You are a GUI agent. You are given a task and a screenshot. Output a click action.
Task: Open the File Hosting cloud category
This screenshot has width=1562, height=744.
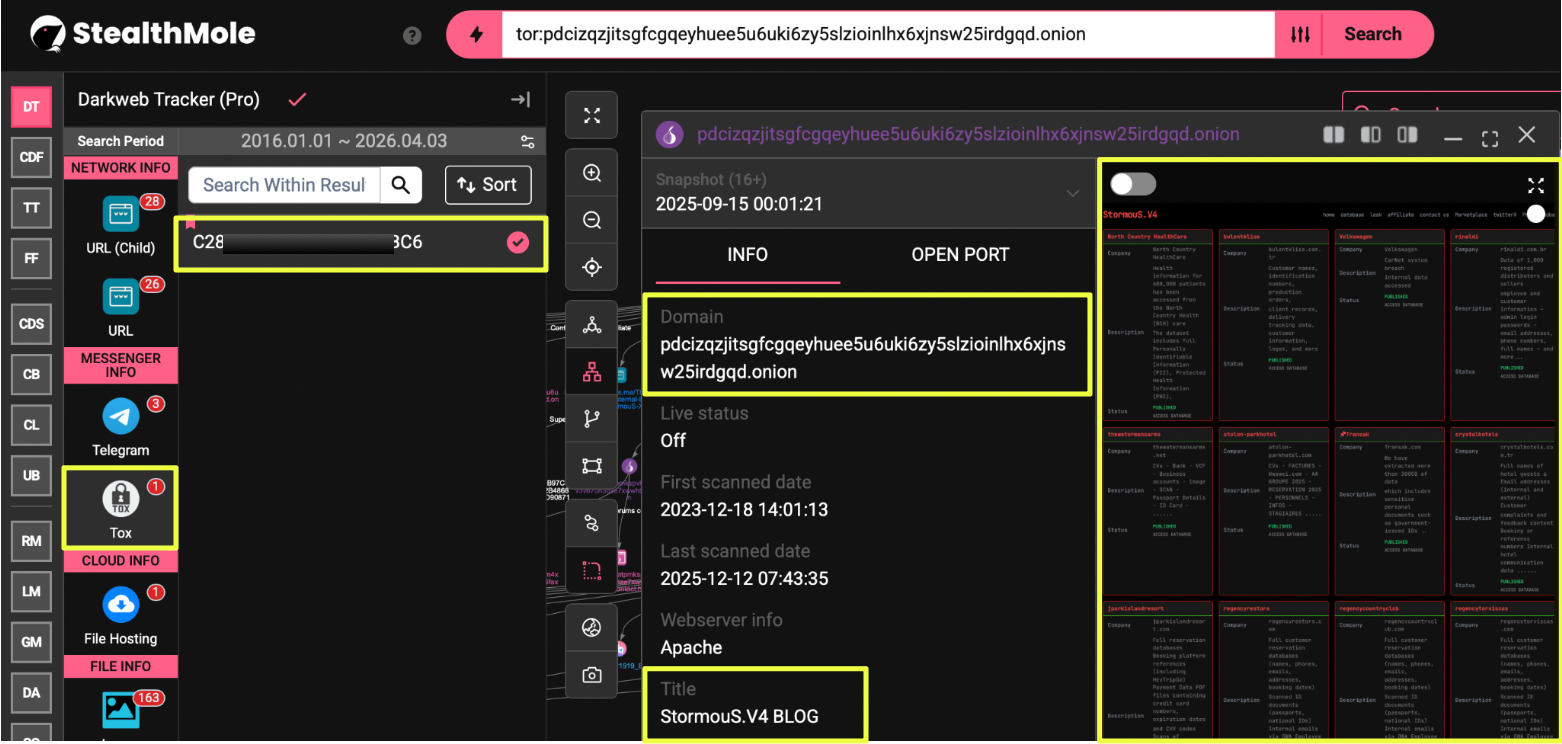pos(121,613)
